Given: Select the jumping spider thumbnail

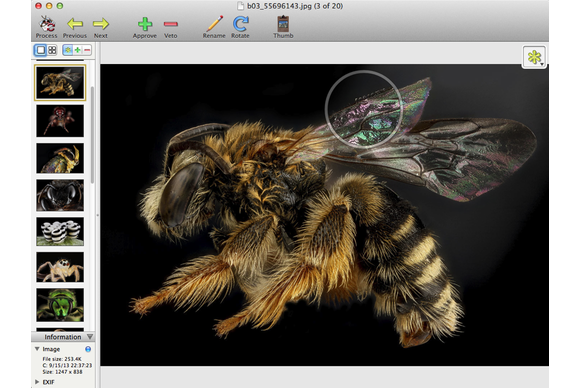Looking at the screenshot, I should click(60, 267).
